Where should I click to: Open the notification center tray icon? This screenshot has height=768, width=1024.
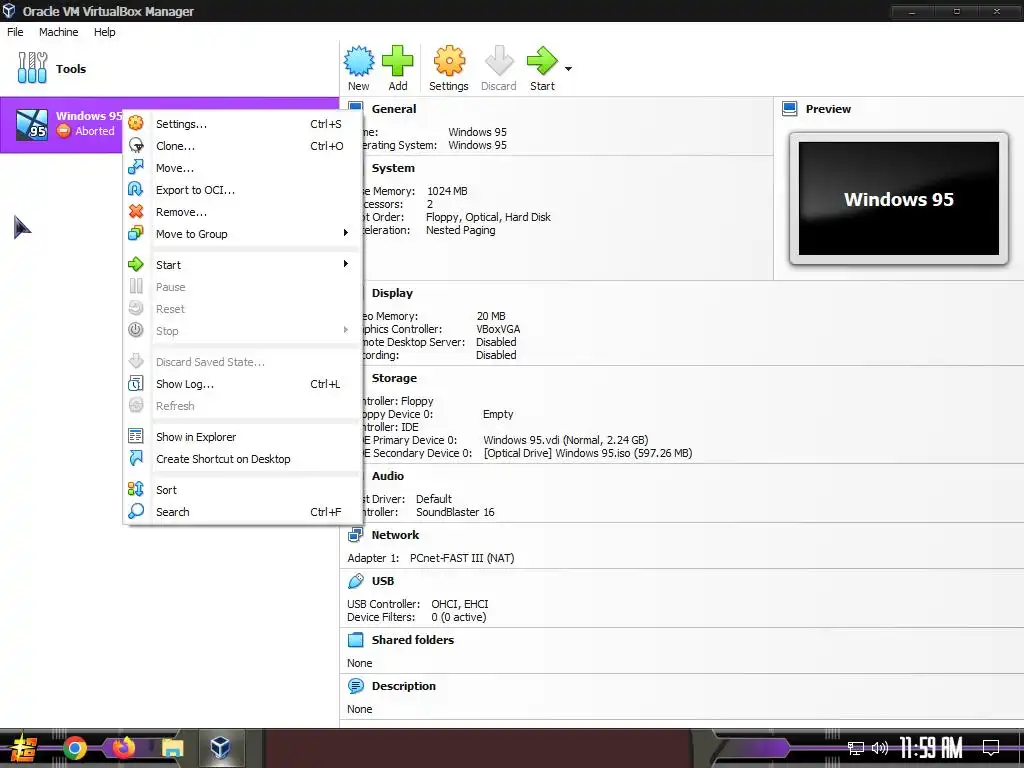point(991,748)
